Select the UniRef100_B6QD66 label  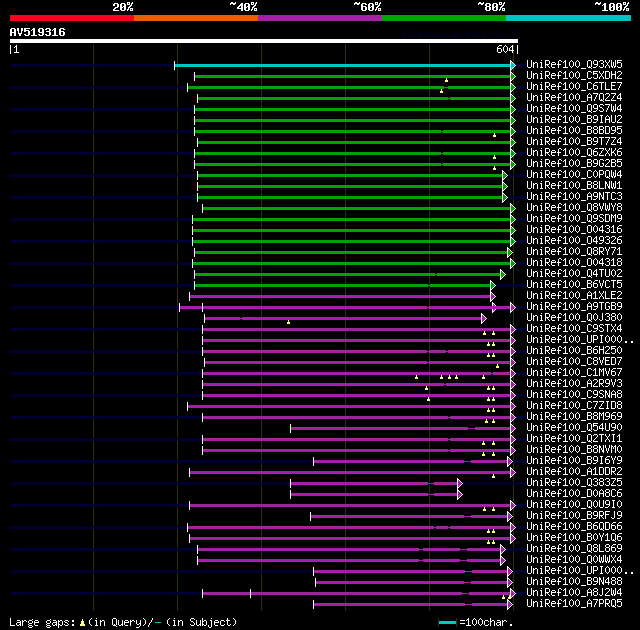coord(574,527)
